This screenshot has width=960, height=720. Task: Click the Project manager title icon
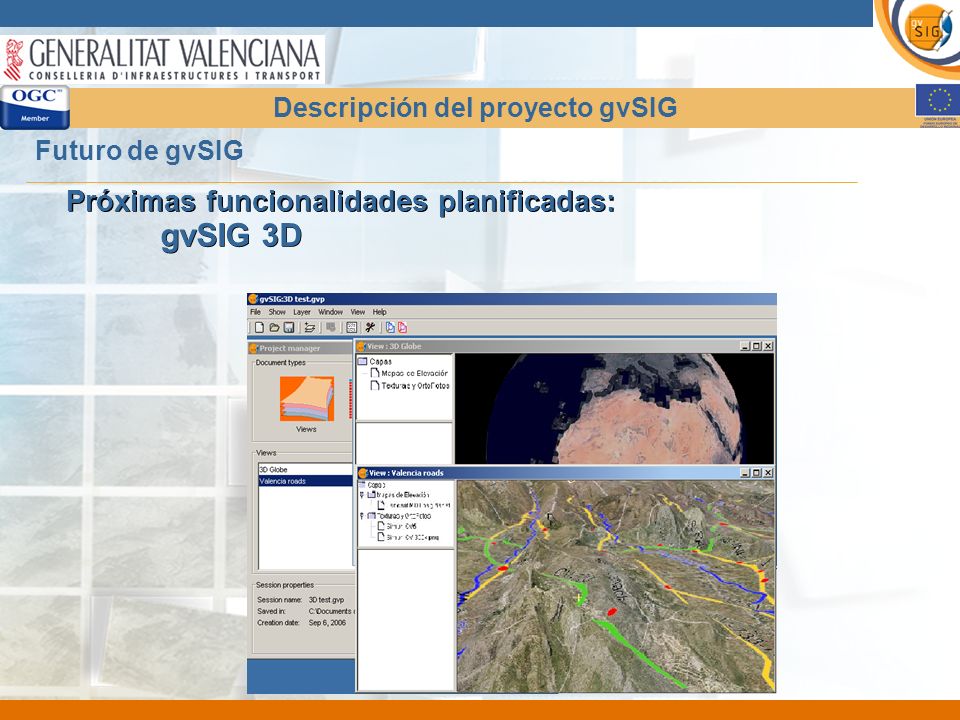(253, 348)
